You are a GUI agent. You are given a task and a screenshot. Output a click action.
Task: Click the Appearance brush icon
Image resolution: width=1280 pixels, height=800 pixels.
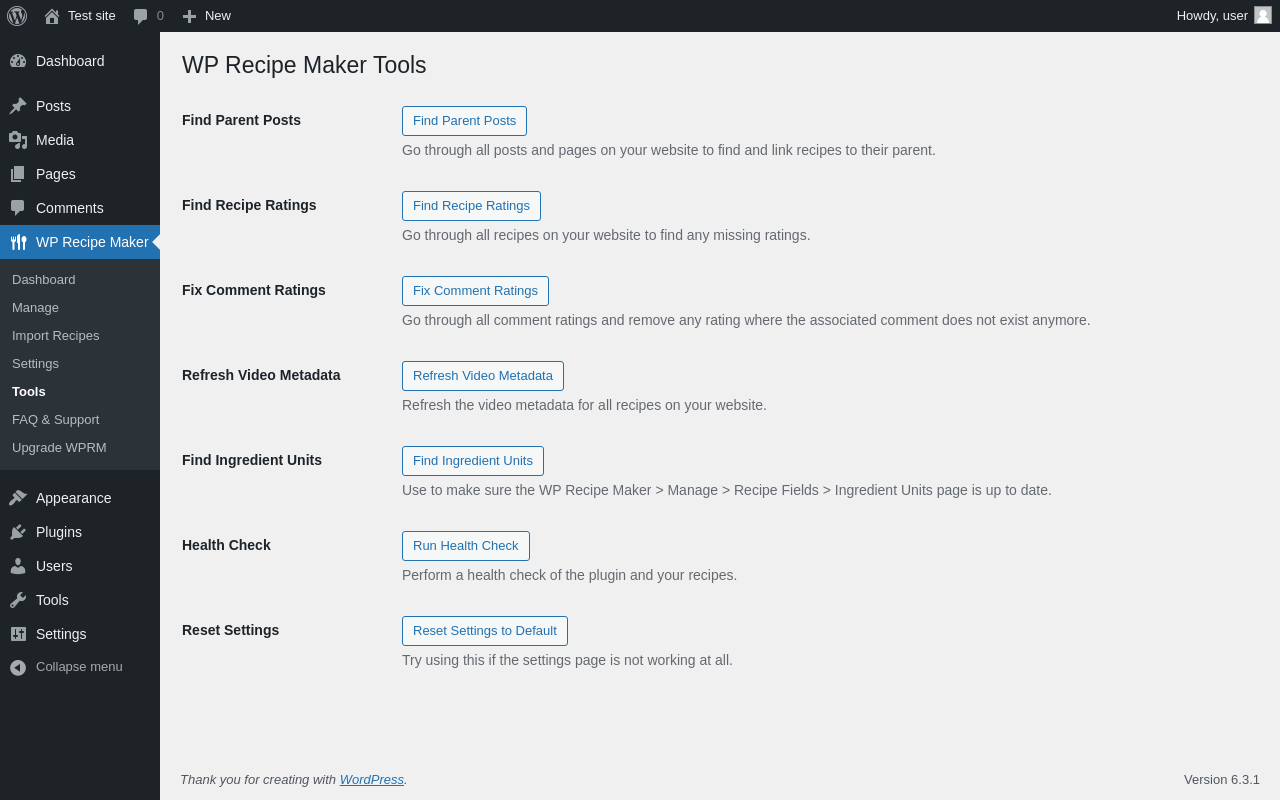click(18, 498)
